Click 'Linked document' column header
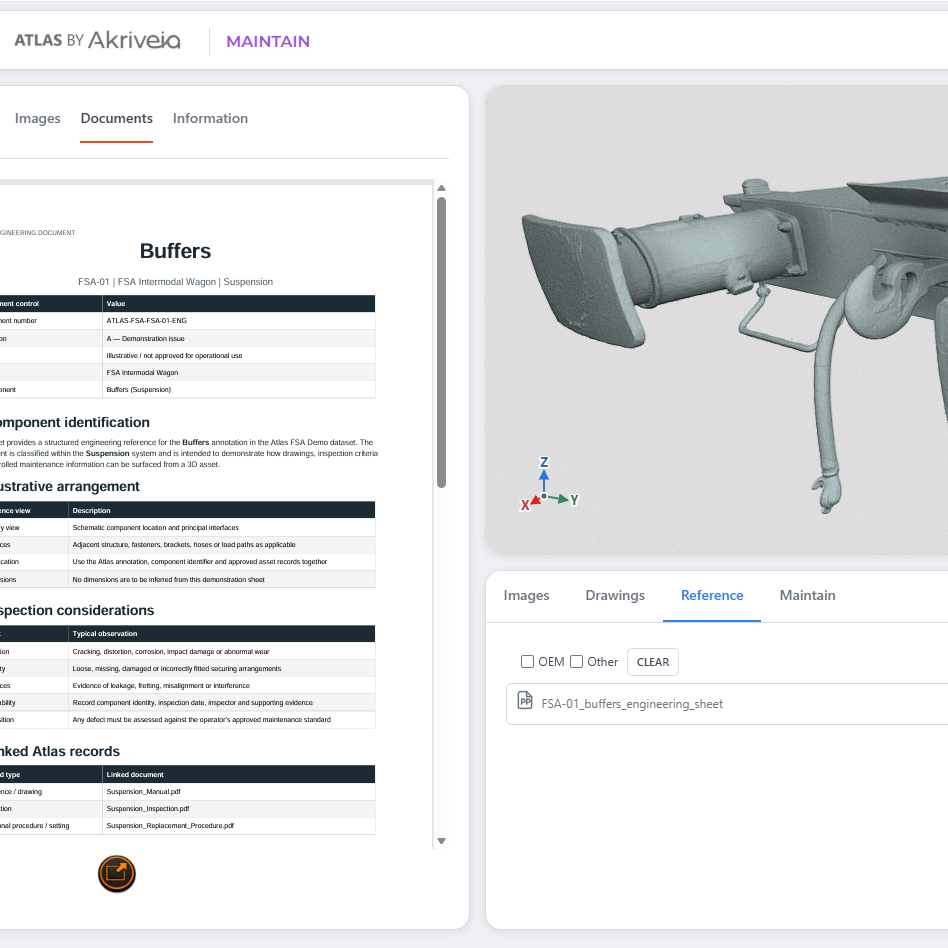948x948 pixels. click(x=135, y=774)
